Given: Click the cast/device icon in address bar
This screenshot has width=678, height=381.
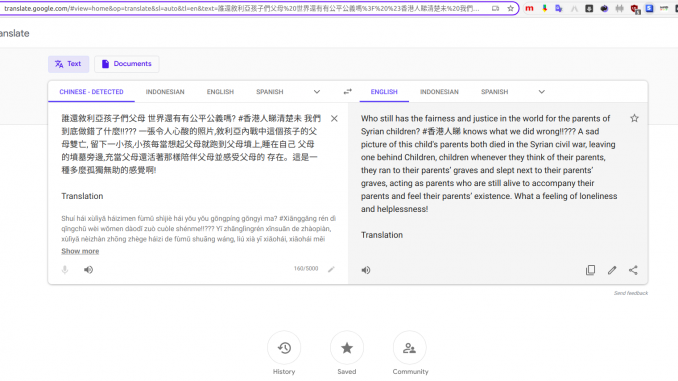Looking at the screenshot, I should click(496, 8).
